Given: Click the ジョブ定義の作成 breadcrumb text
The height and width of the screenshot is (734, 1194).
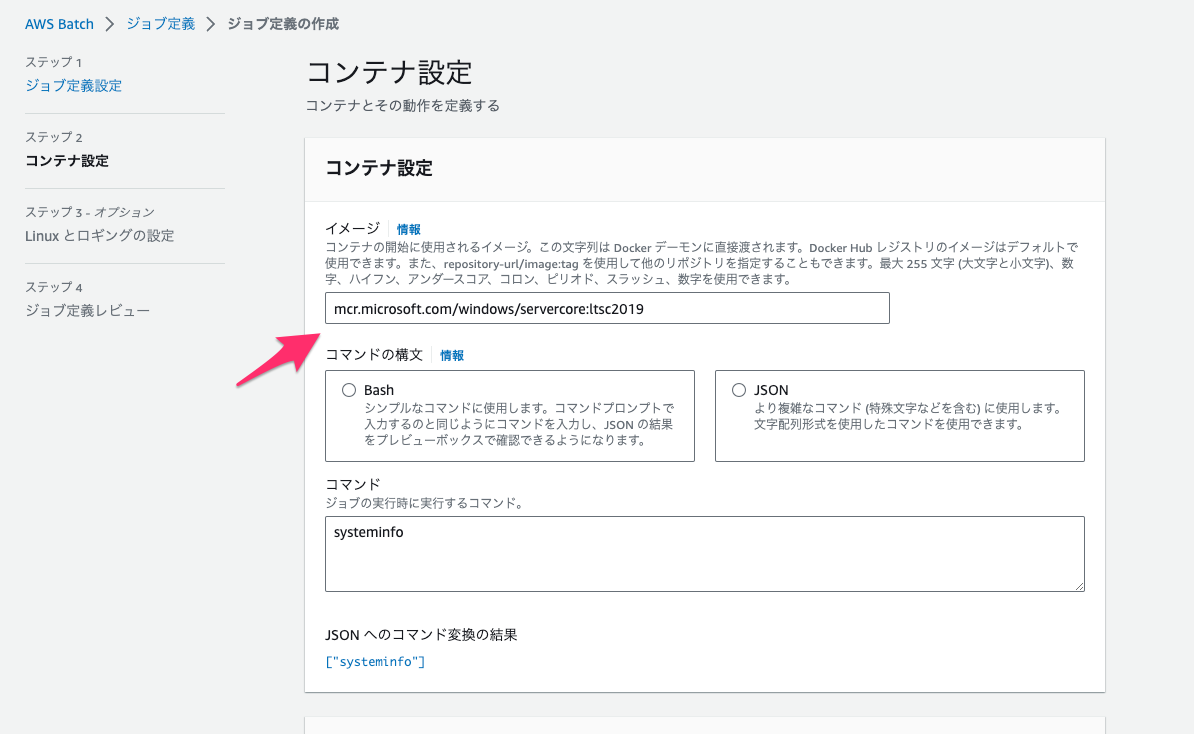Looking at the screenshot, I should click(x=283, y=23).
